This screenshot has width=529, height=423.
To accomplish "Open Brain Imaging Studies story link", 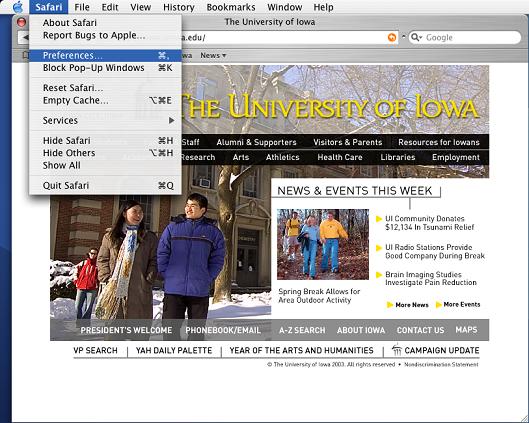I will point(431,279).
